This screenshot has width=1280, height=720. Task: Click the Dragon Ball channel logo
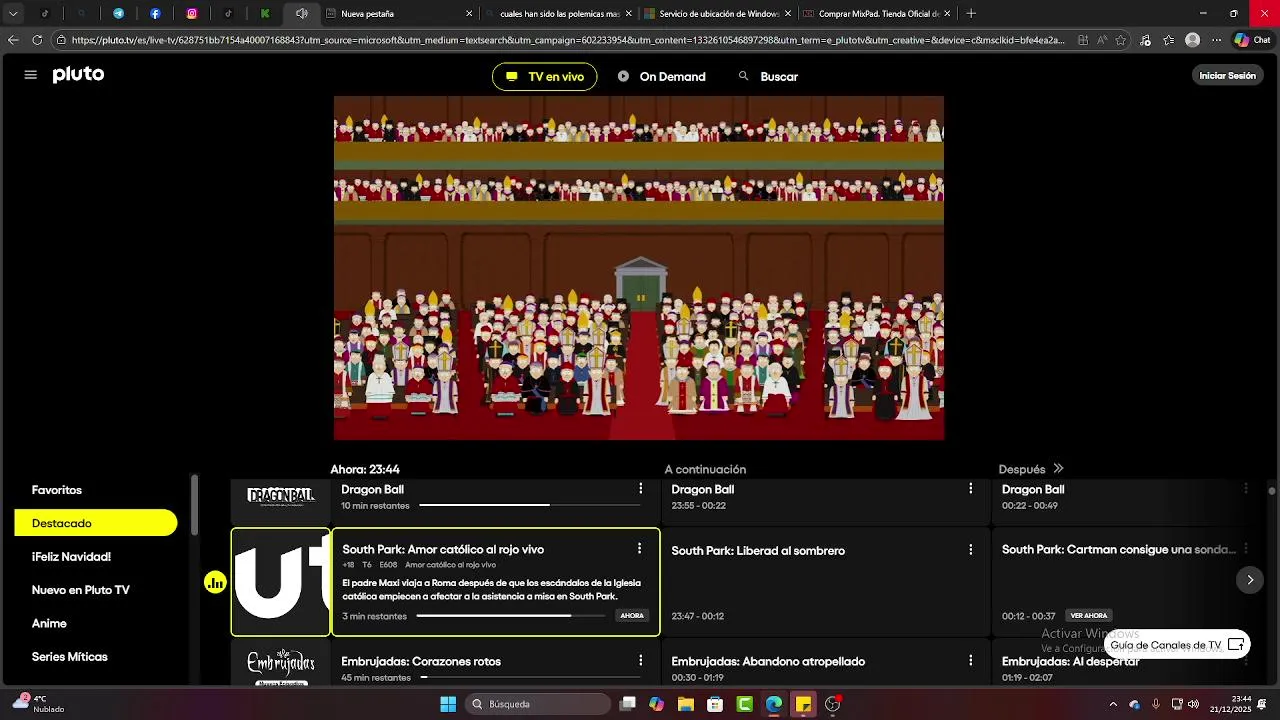pyautogui.click(x=281, y=497)
